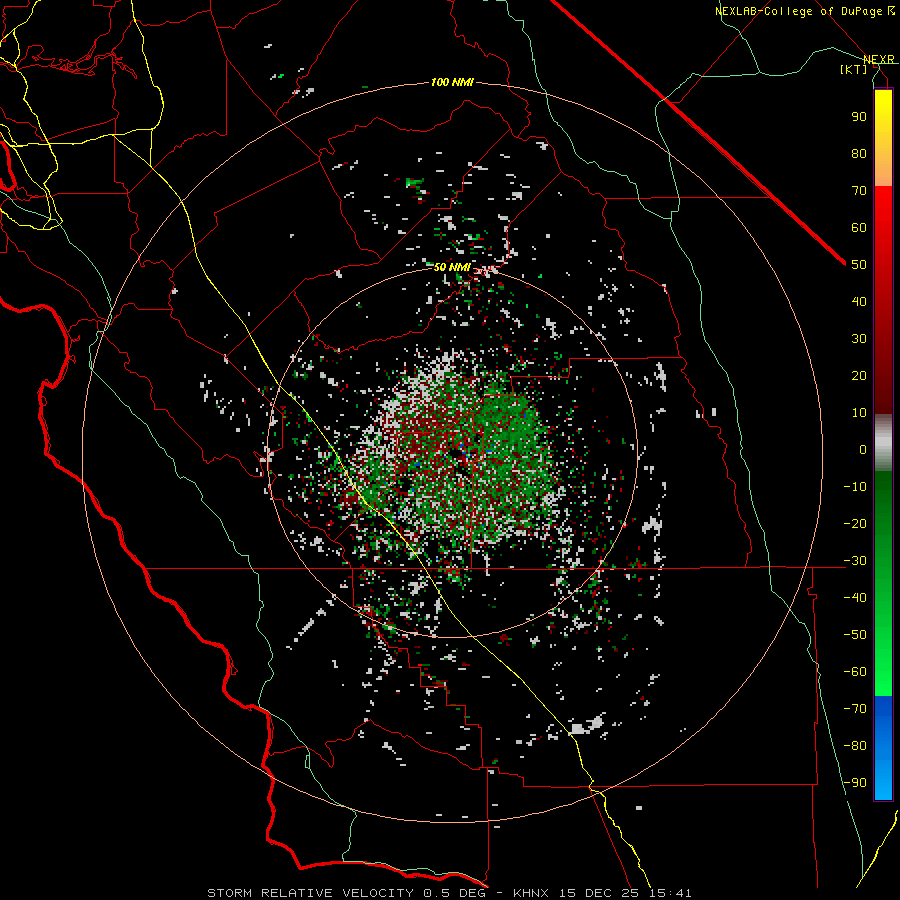900x900 pixels.
Task: Click the -70 value on velocity scale
Action: point(855,709)
